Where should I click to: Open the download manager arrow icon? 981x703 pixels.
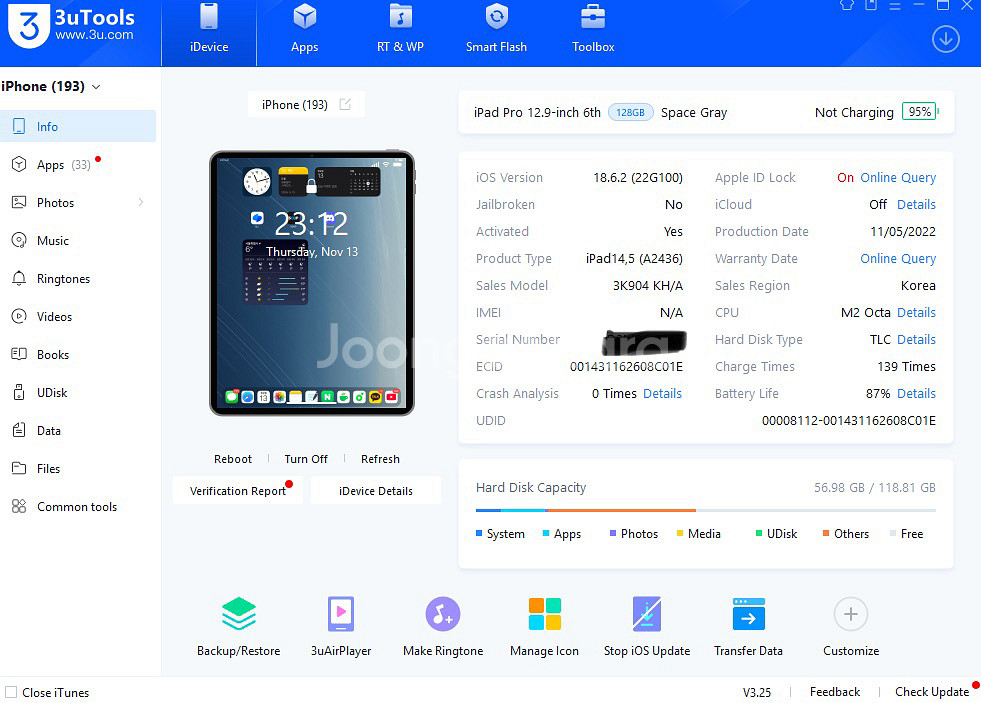[x=945, y=39]
